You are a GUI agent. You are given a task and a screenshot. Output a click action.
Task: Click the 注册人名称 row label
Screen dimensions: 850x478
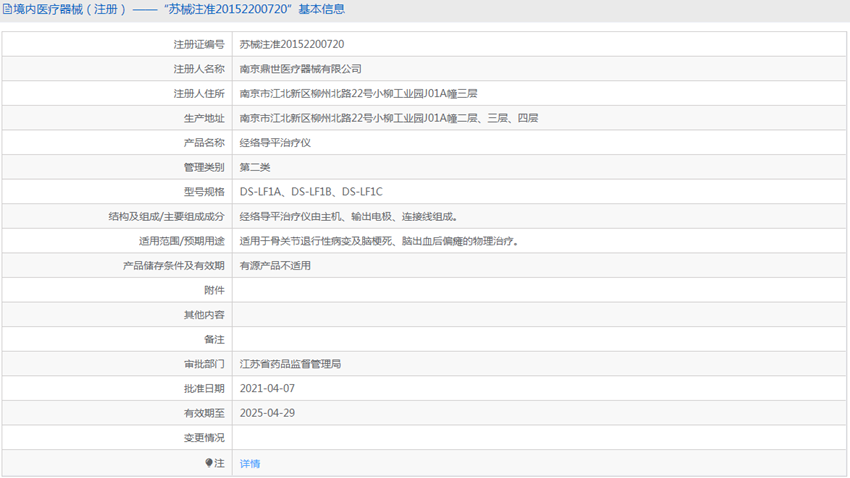pyautogui.click(x=199, y=69)
